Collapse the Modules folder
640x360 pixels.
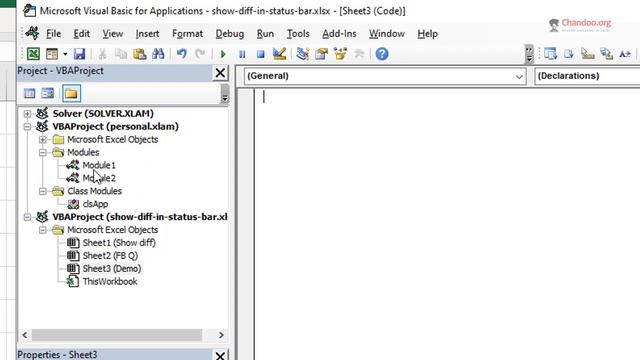pos(42,153)
